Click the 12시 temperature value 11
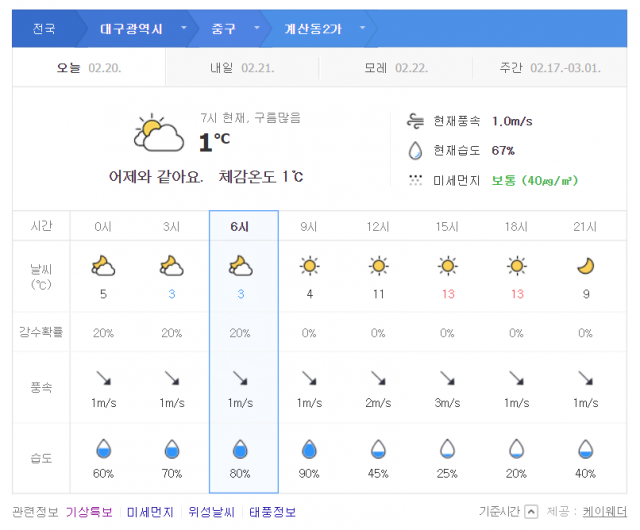 coord(378,294)
